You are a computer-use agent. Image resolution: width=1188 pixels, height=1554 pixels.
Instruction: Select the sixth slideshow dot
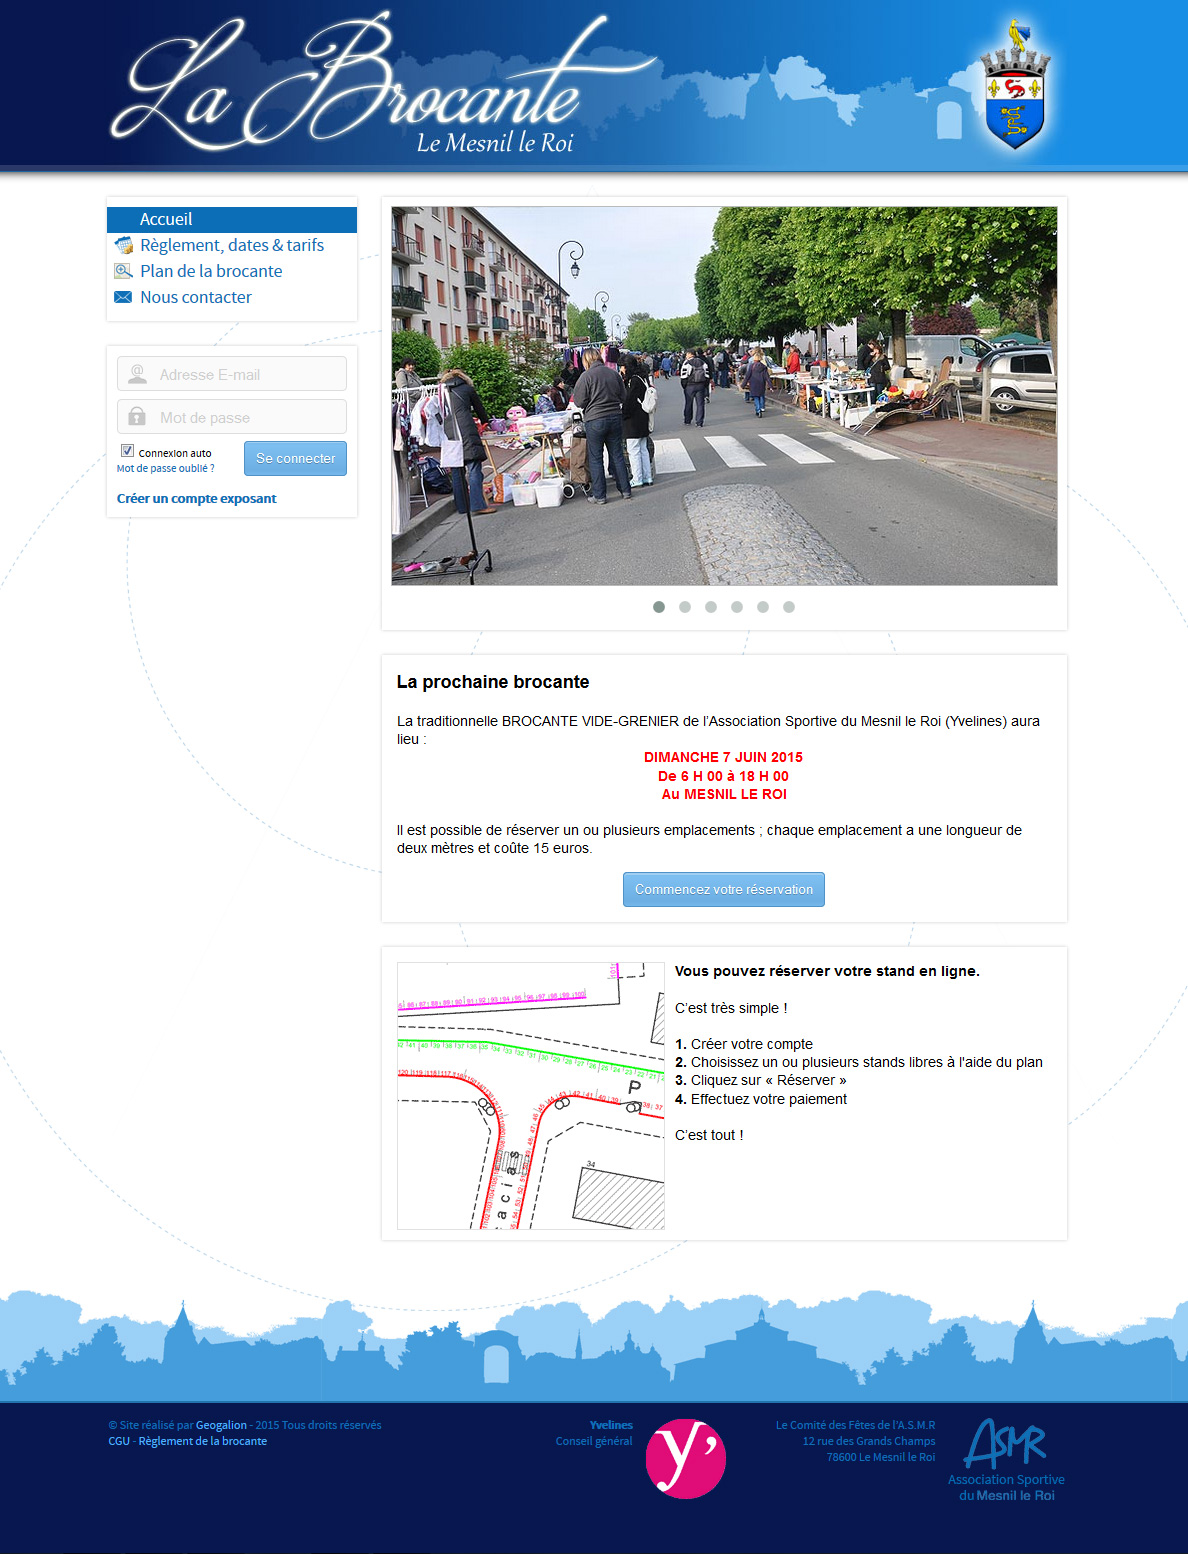tap(789, 607)
